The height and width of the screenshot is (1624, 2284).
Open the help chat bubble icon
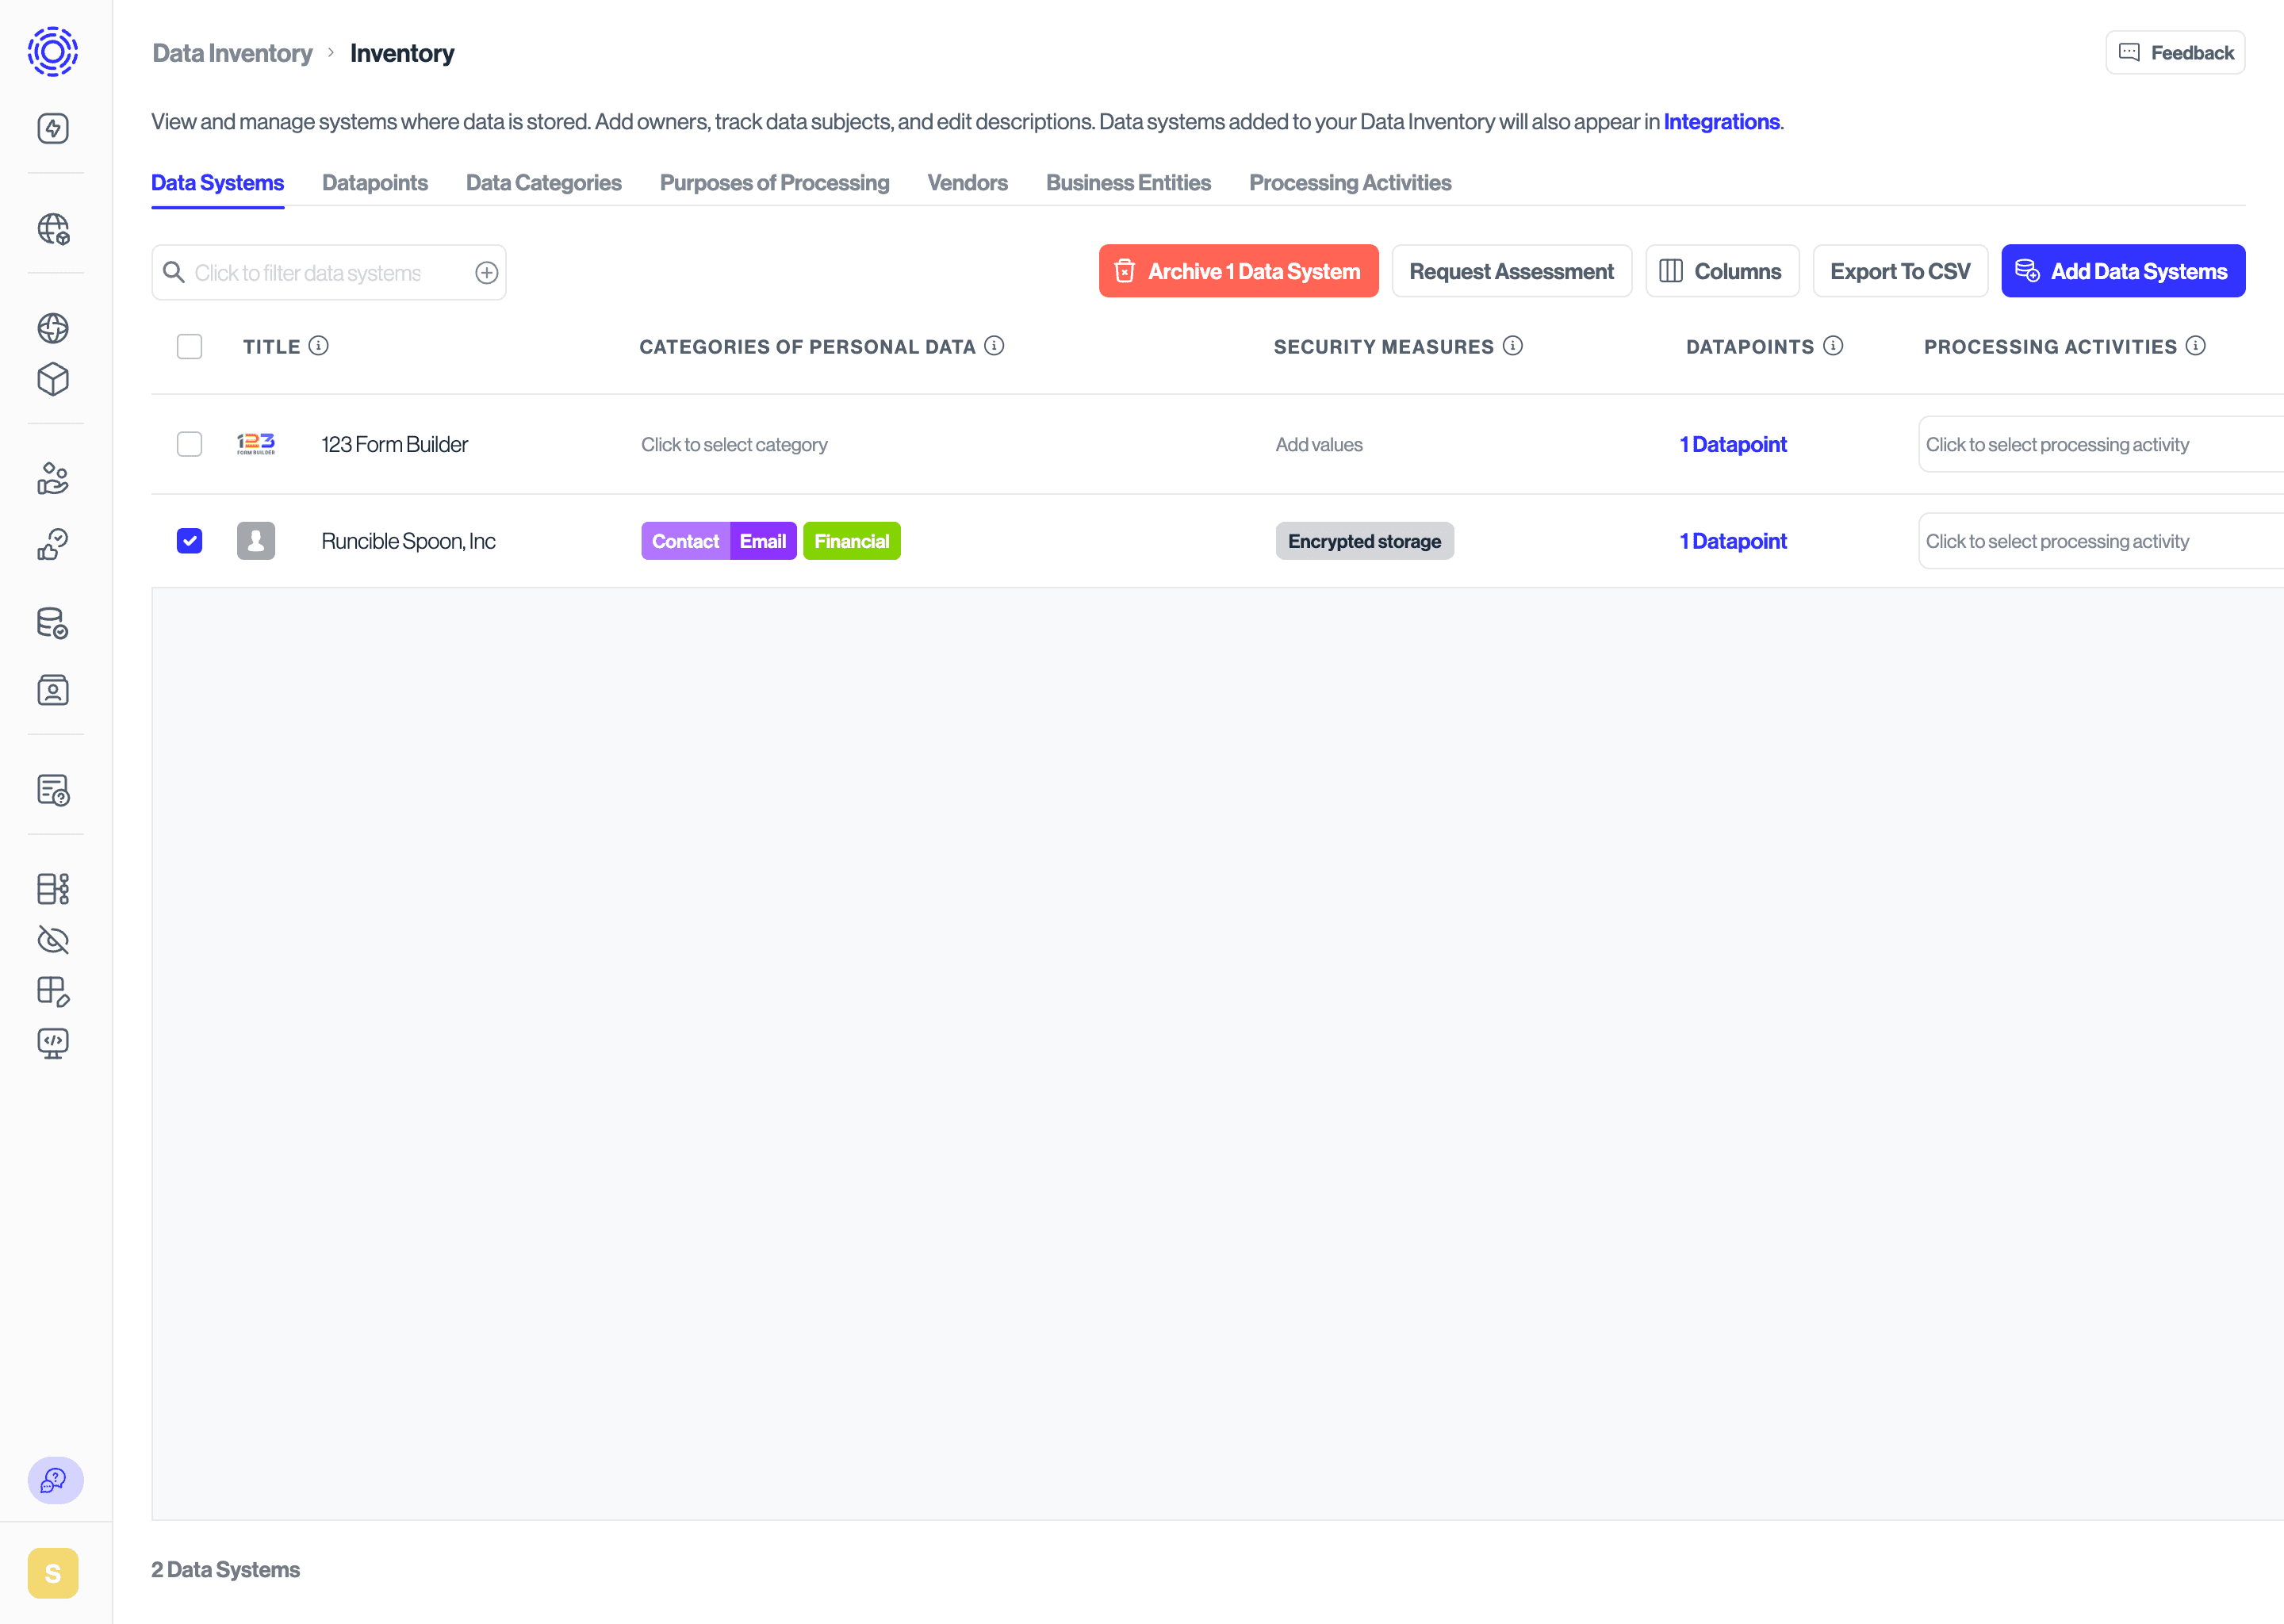coord(55,1481)
